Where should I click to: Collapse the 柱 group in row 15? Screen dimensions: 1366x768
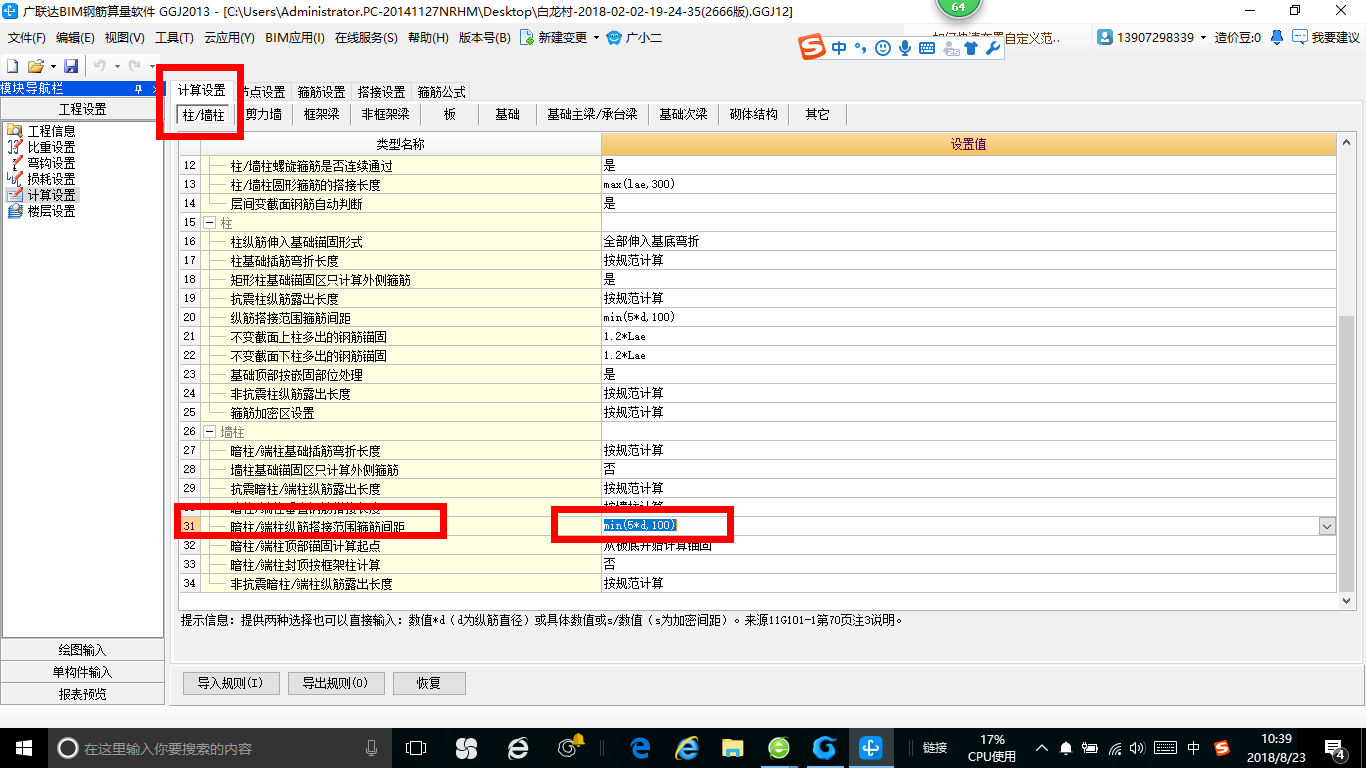[210, 222]
